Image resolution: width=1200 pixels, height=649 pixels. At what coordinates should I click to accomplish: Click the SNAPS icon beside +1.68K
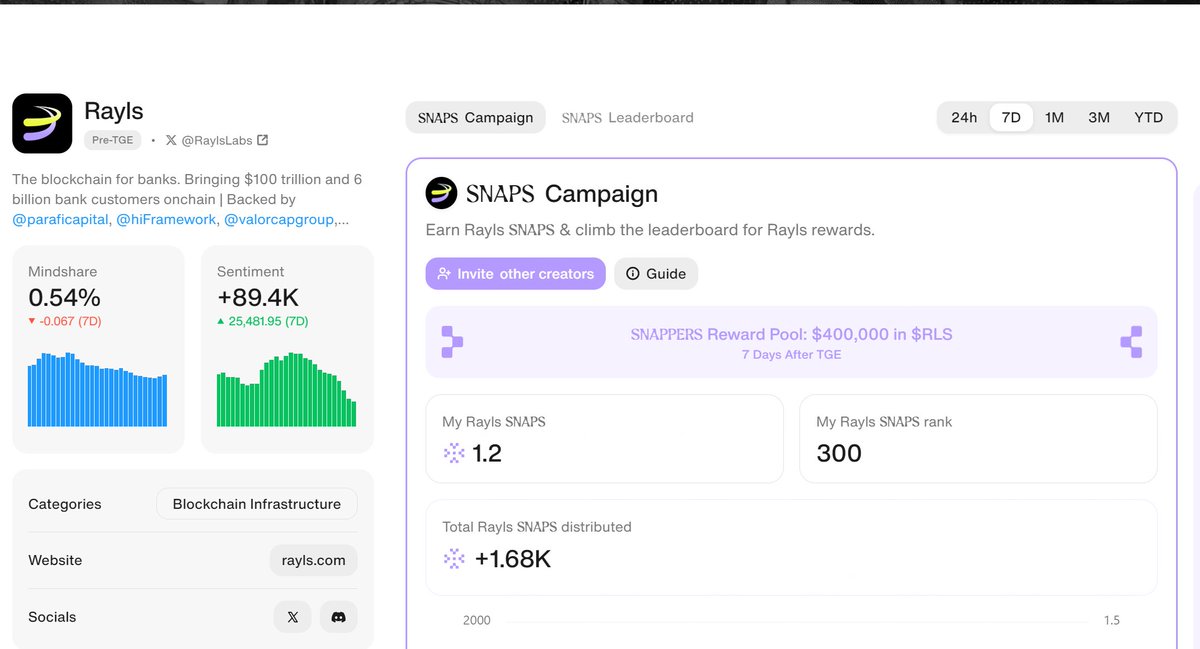coord(454,559)
